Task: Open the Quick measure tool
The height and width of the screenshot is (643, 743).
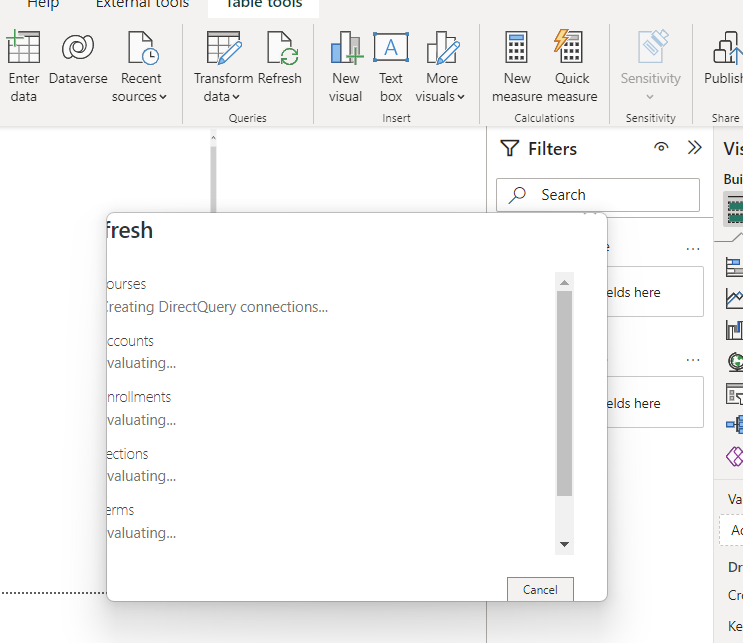Action: 569,46
